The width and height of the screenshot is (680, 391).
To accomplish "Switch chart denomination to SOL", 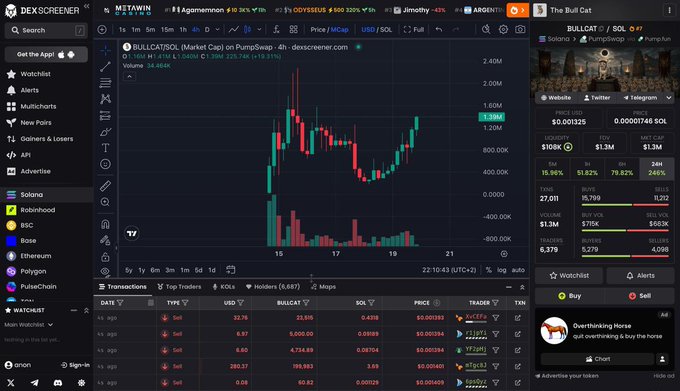I will click(386, 29).
